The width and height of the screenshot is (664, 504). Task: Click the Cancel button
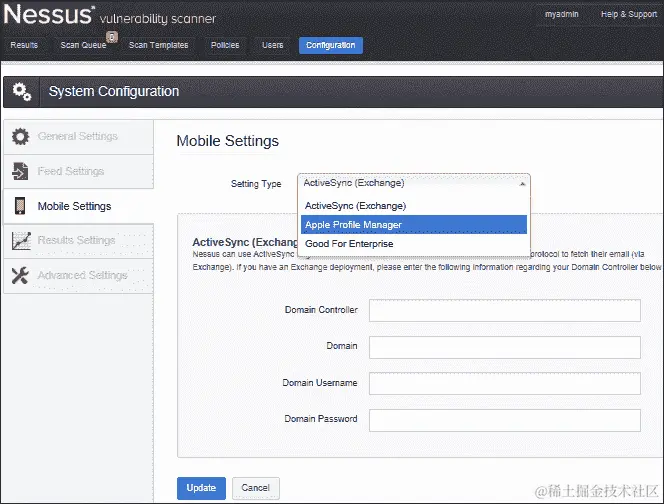[255, 488]
